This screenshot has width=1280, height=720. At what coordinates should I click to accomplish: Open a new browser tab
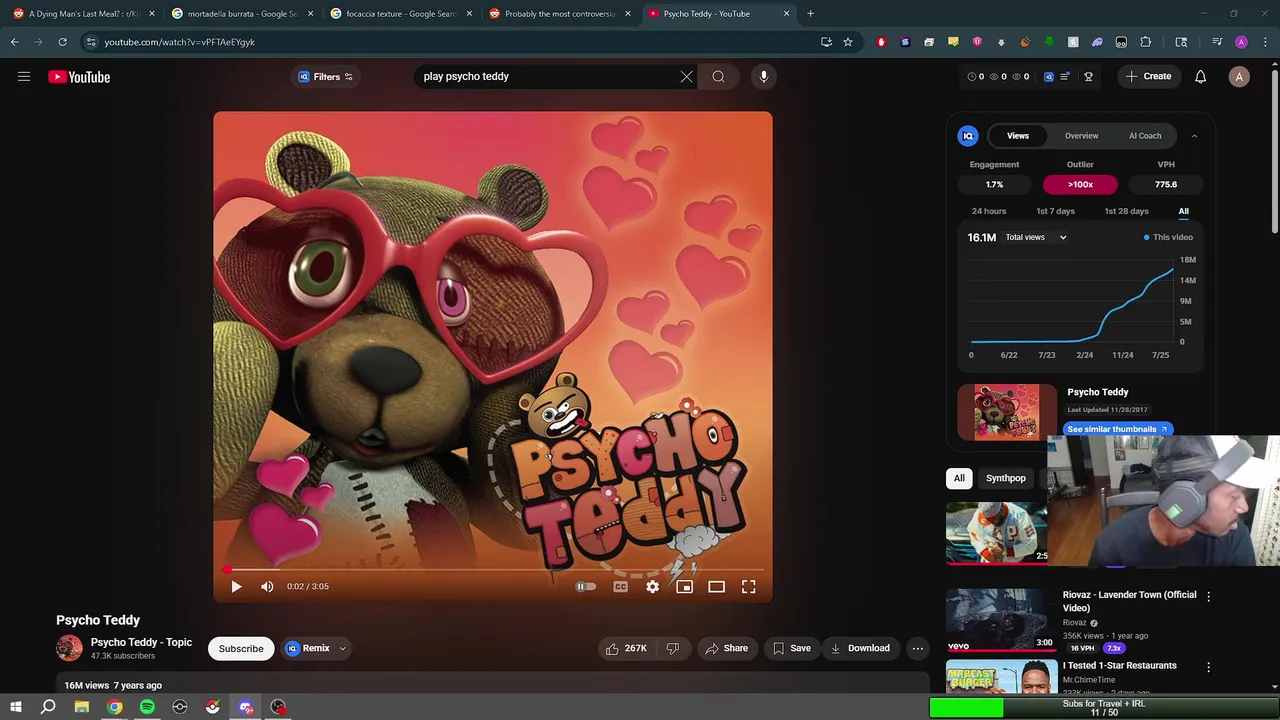click(x=810, y=14)
